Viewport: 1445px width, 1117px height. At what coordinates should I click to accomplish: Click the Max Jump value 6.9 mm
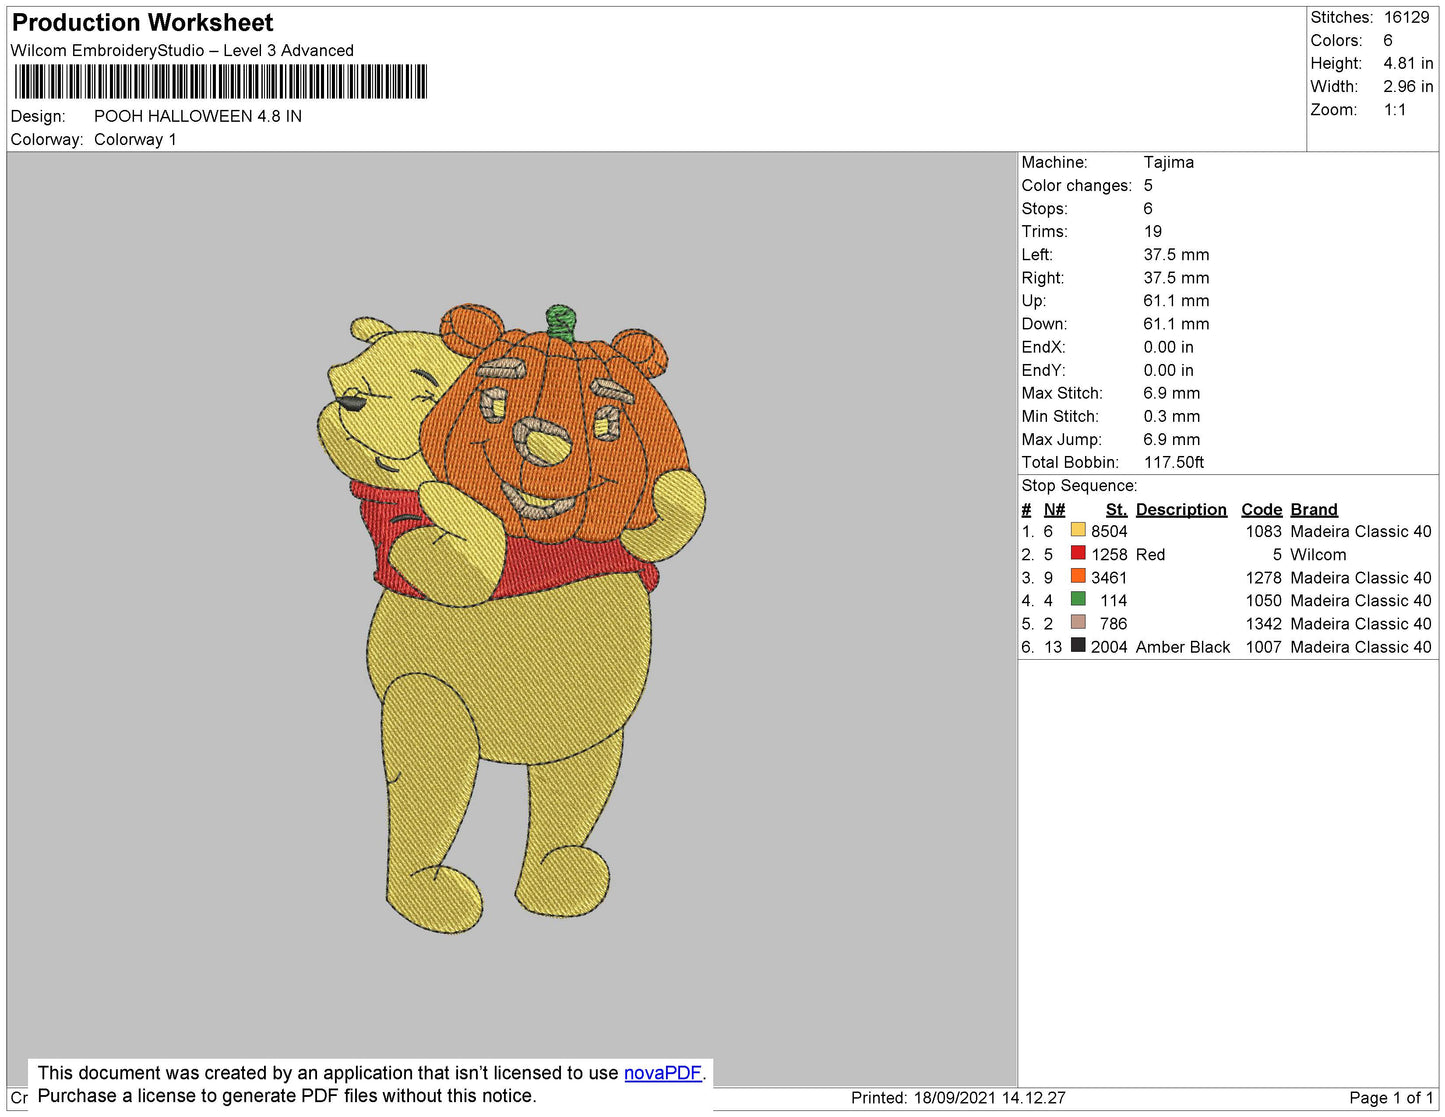[1171, 439]
